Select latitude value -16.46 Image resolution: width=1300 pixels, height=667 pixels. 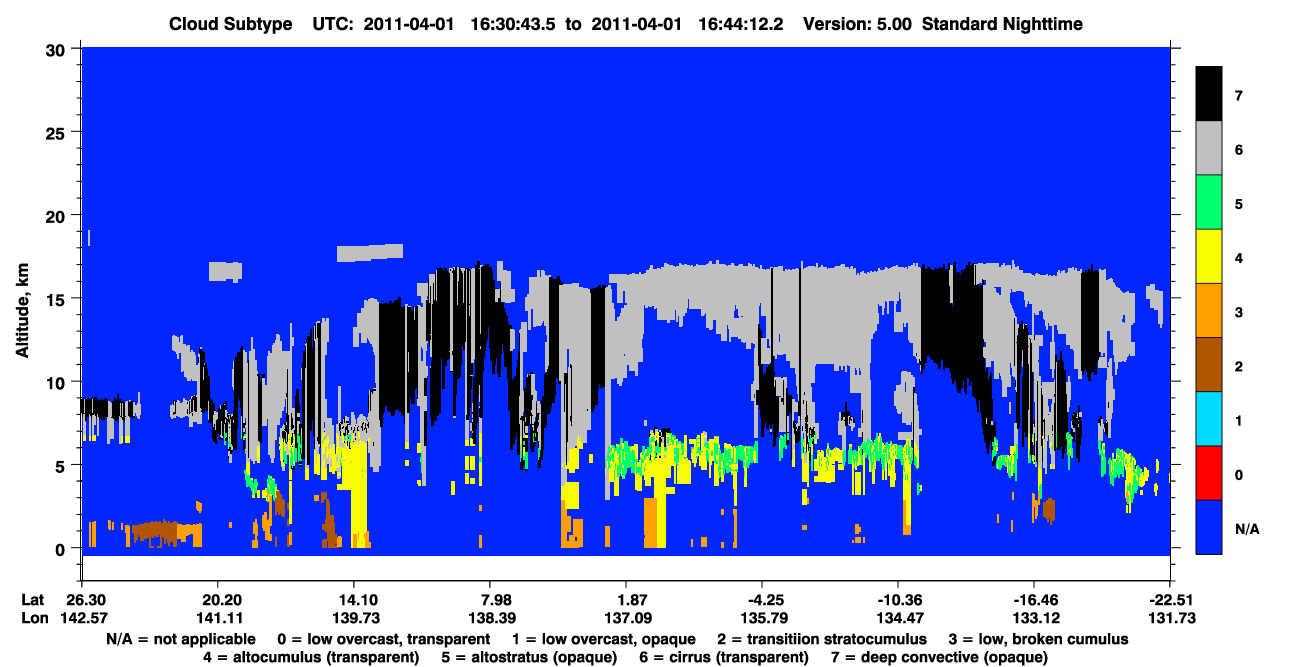point(1034,600)
